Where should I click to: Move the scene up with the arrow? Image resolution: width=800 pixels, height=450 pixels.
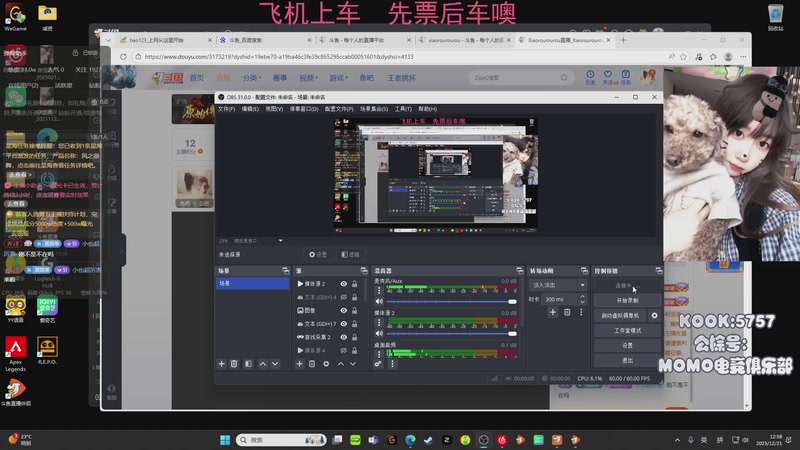click(263, 364)
